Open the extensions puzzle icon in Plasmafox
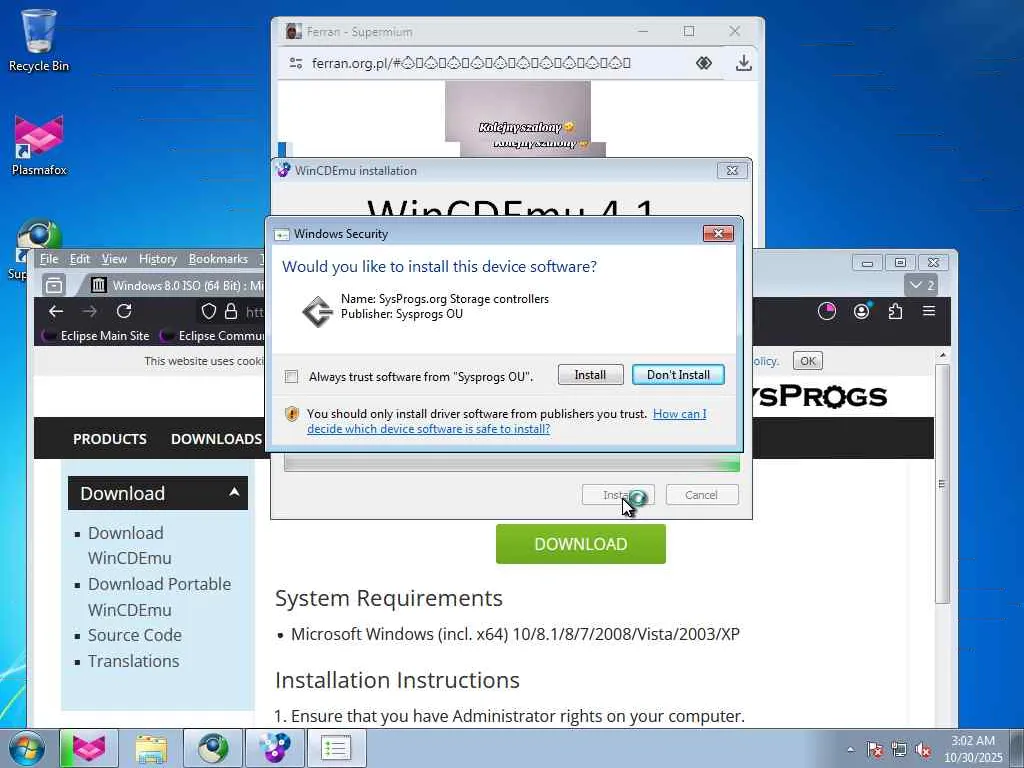The image size is (1024, 768). (x=895, y=312)
